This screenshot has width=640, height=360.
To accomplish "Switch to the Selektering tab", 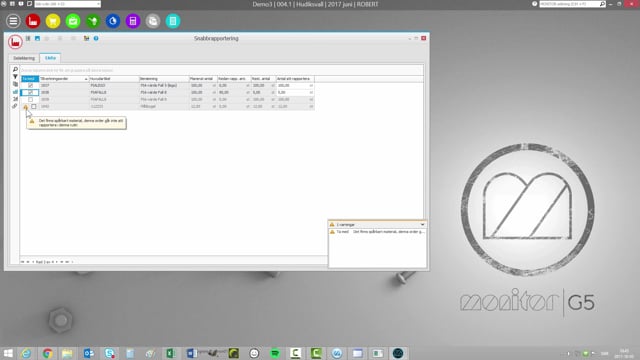I will point(24,58).
